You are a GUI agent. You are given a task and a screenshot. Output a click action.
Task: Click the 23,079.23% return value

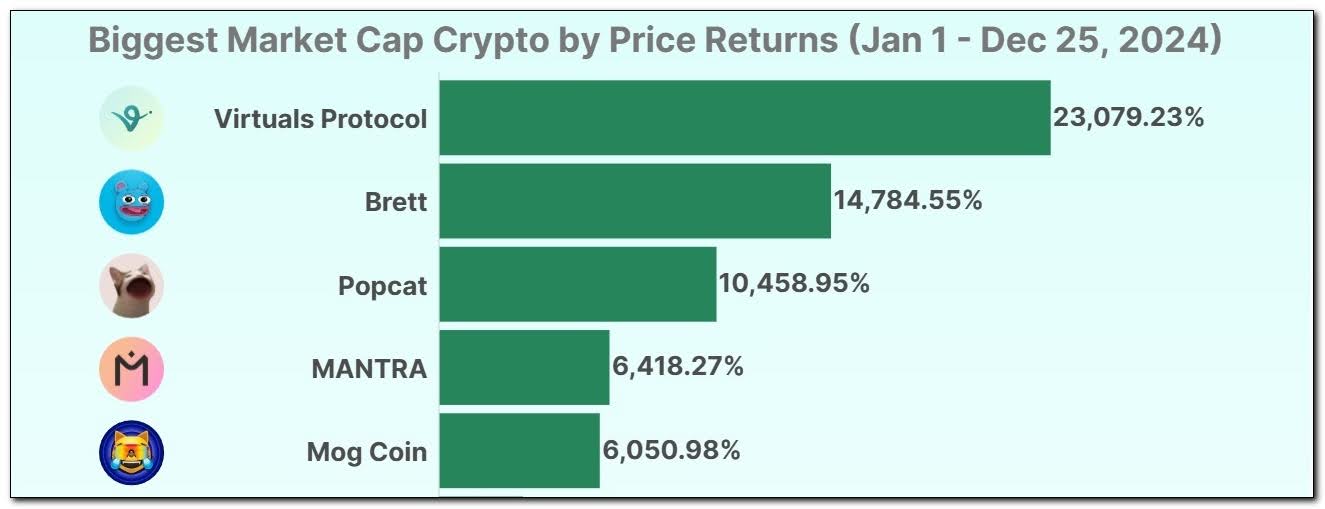click(x=1128, y=118)
